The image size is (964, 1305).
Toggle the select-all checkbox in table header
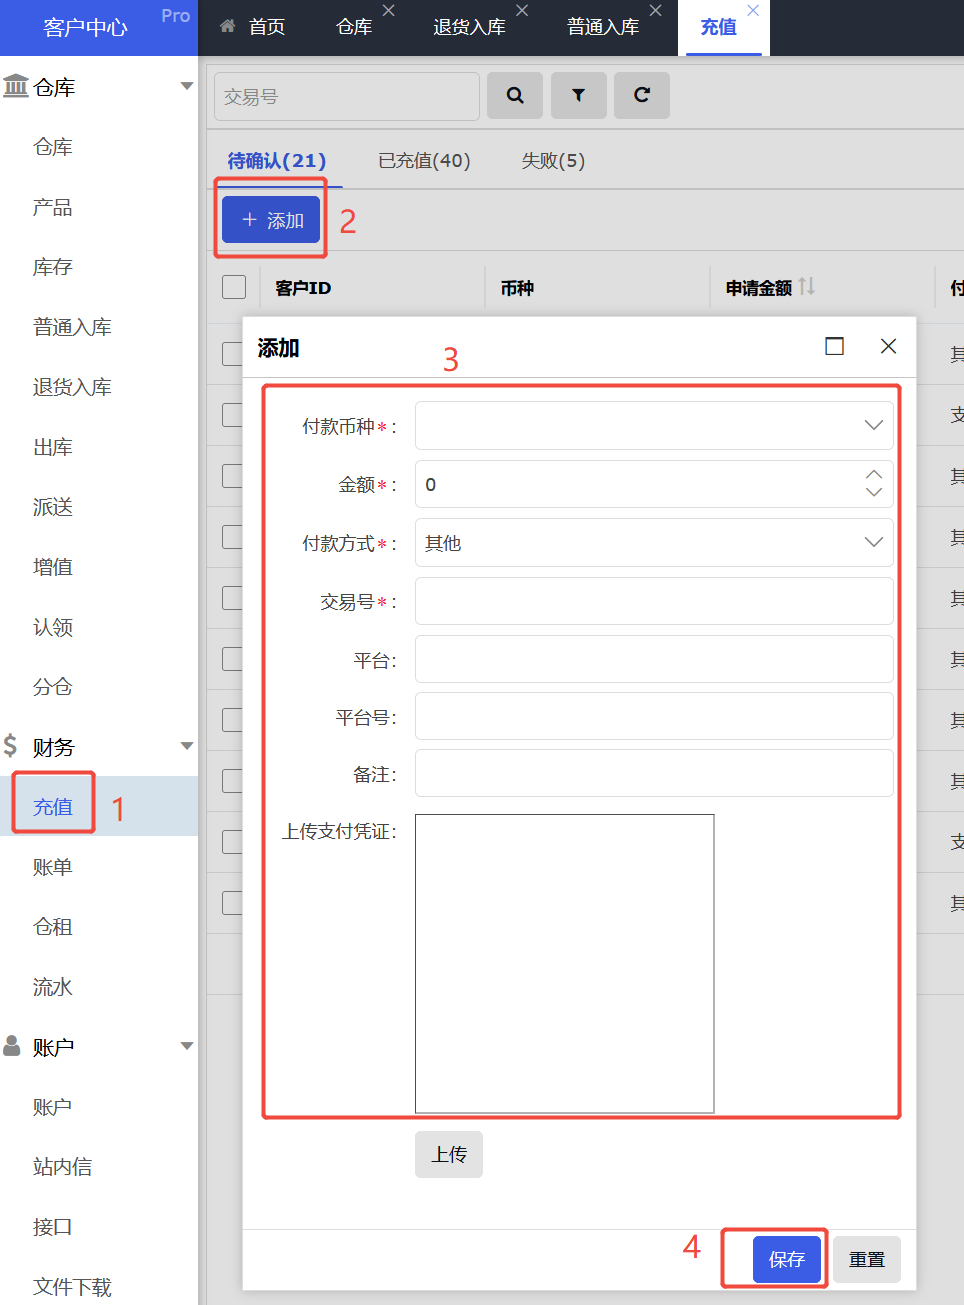(234, 287)
